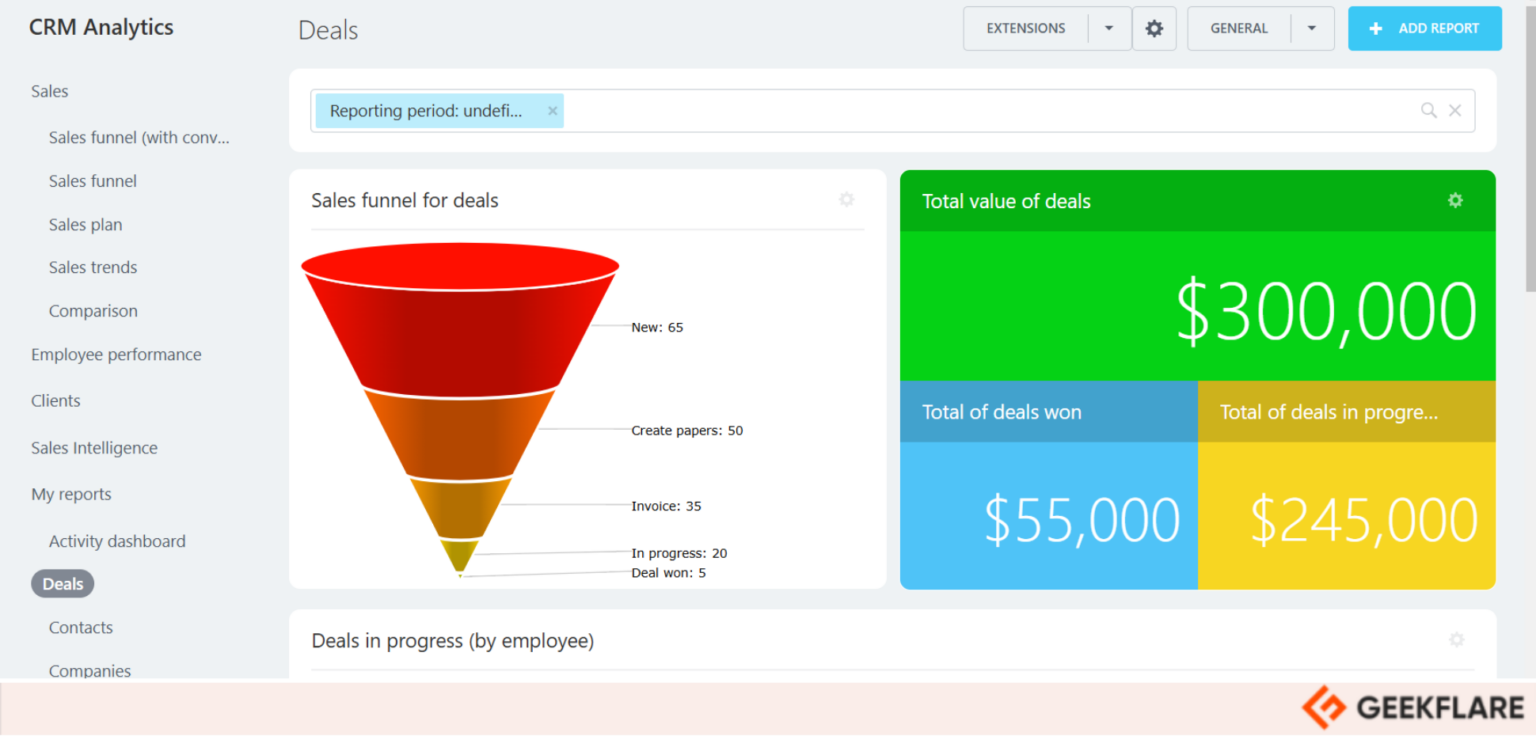Click the search magnifier in filter bar

click(x=1429, y=111)
